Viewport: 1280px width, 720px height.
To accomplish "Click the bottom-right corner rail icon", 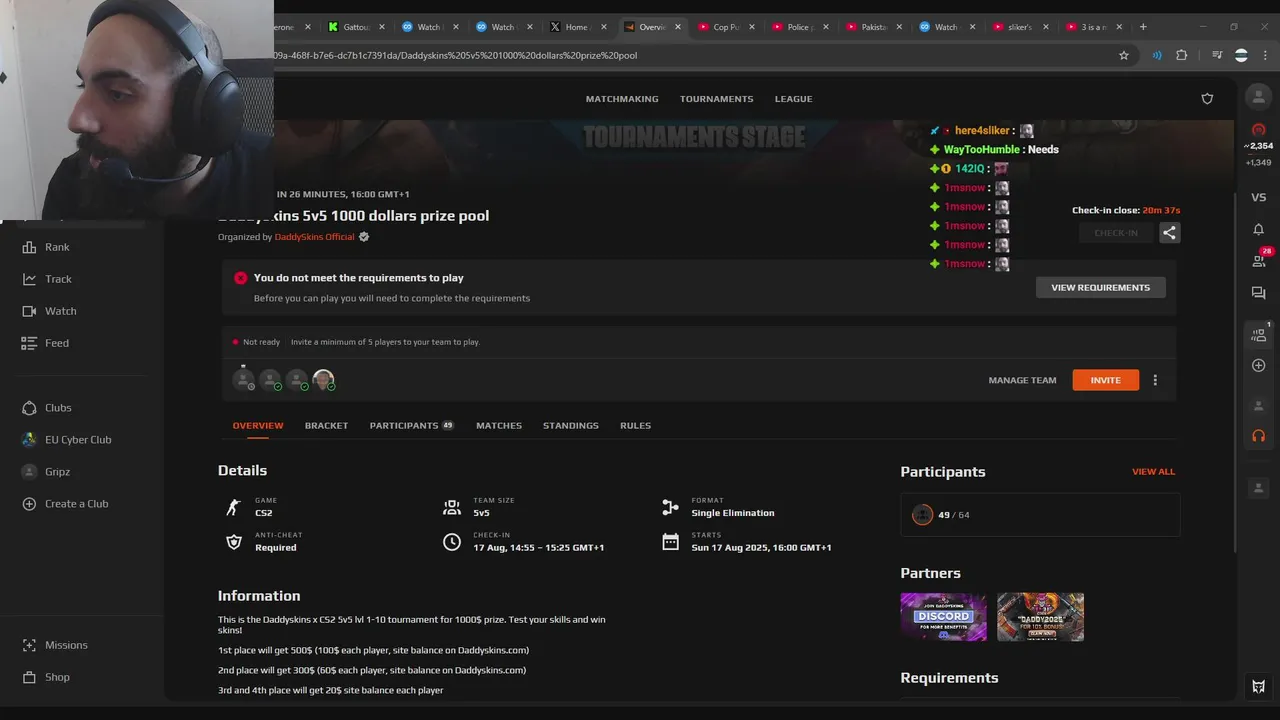I will tap(1259, 687).
